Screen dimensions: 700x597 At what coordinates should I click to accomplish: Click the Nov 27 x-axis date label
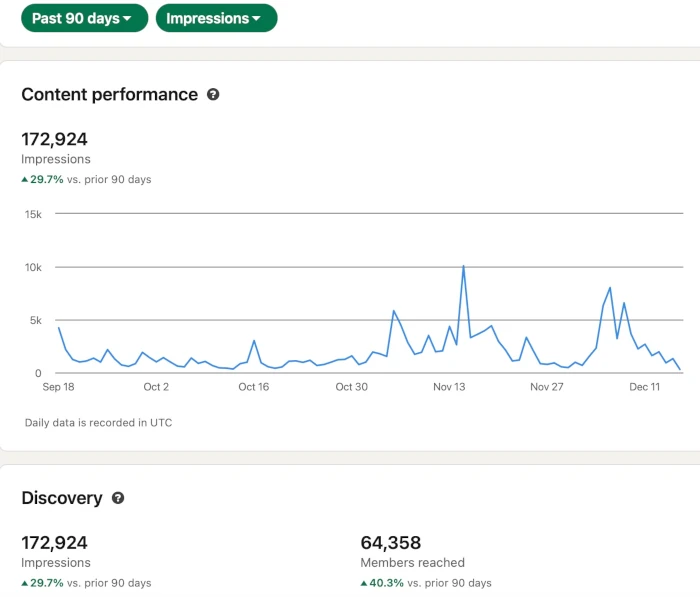[547, 387]
